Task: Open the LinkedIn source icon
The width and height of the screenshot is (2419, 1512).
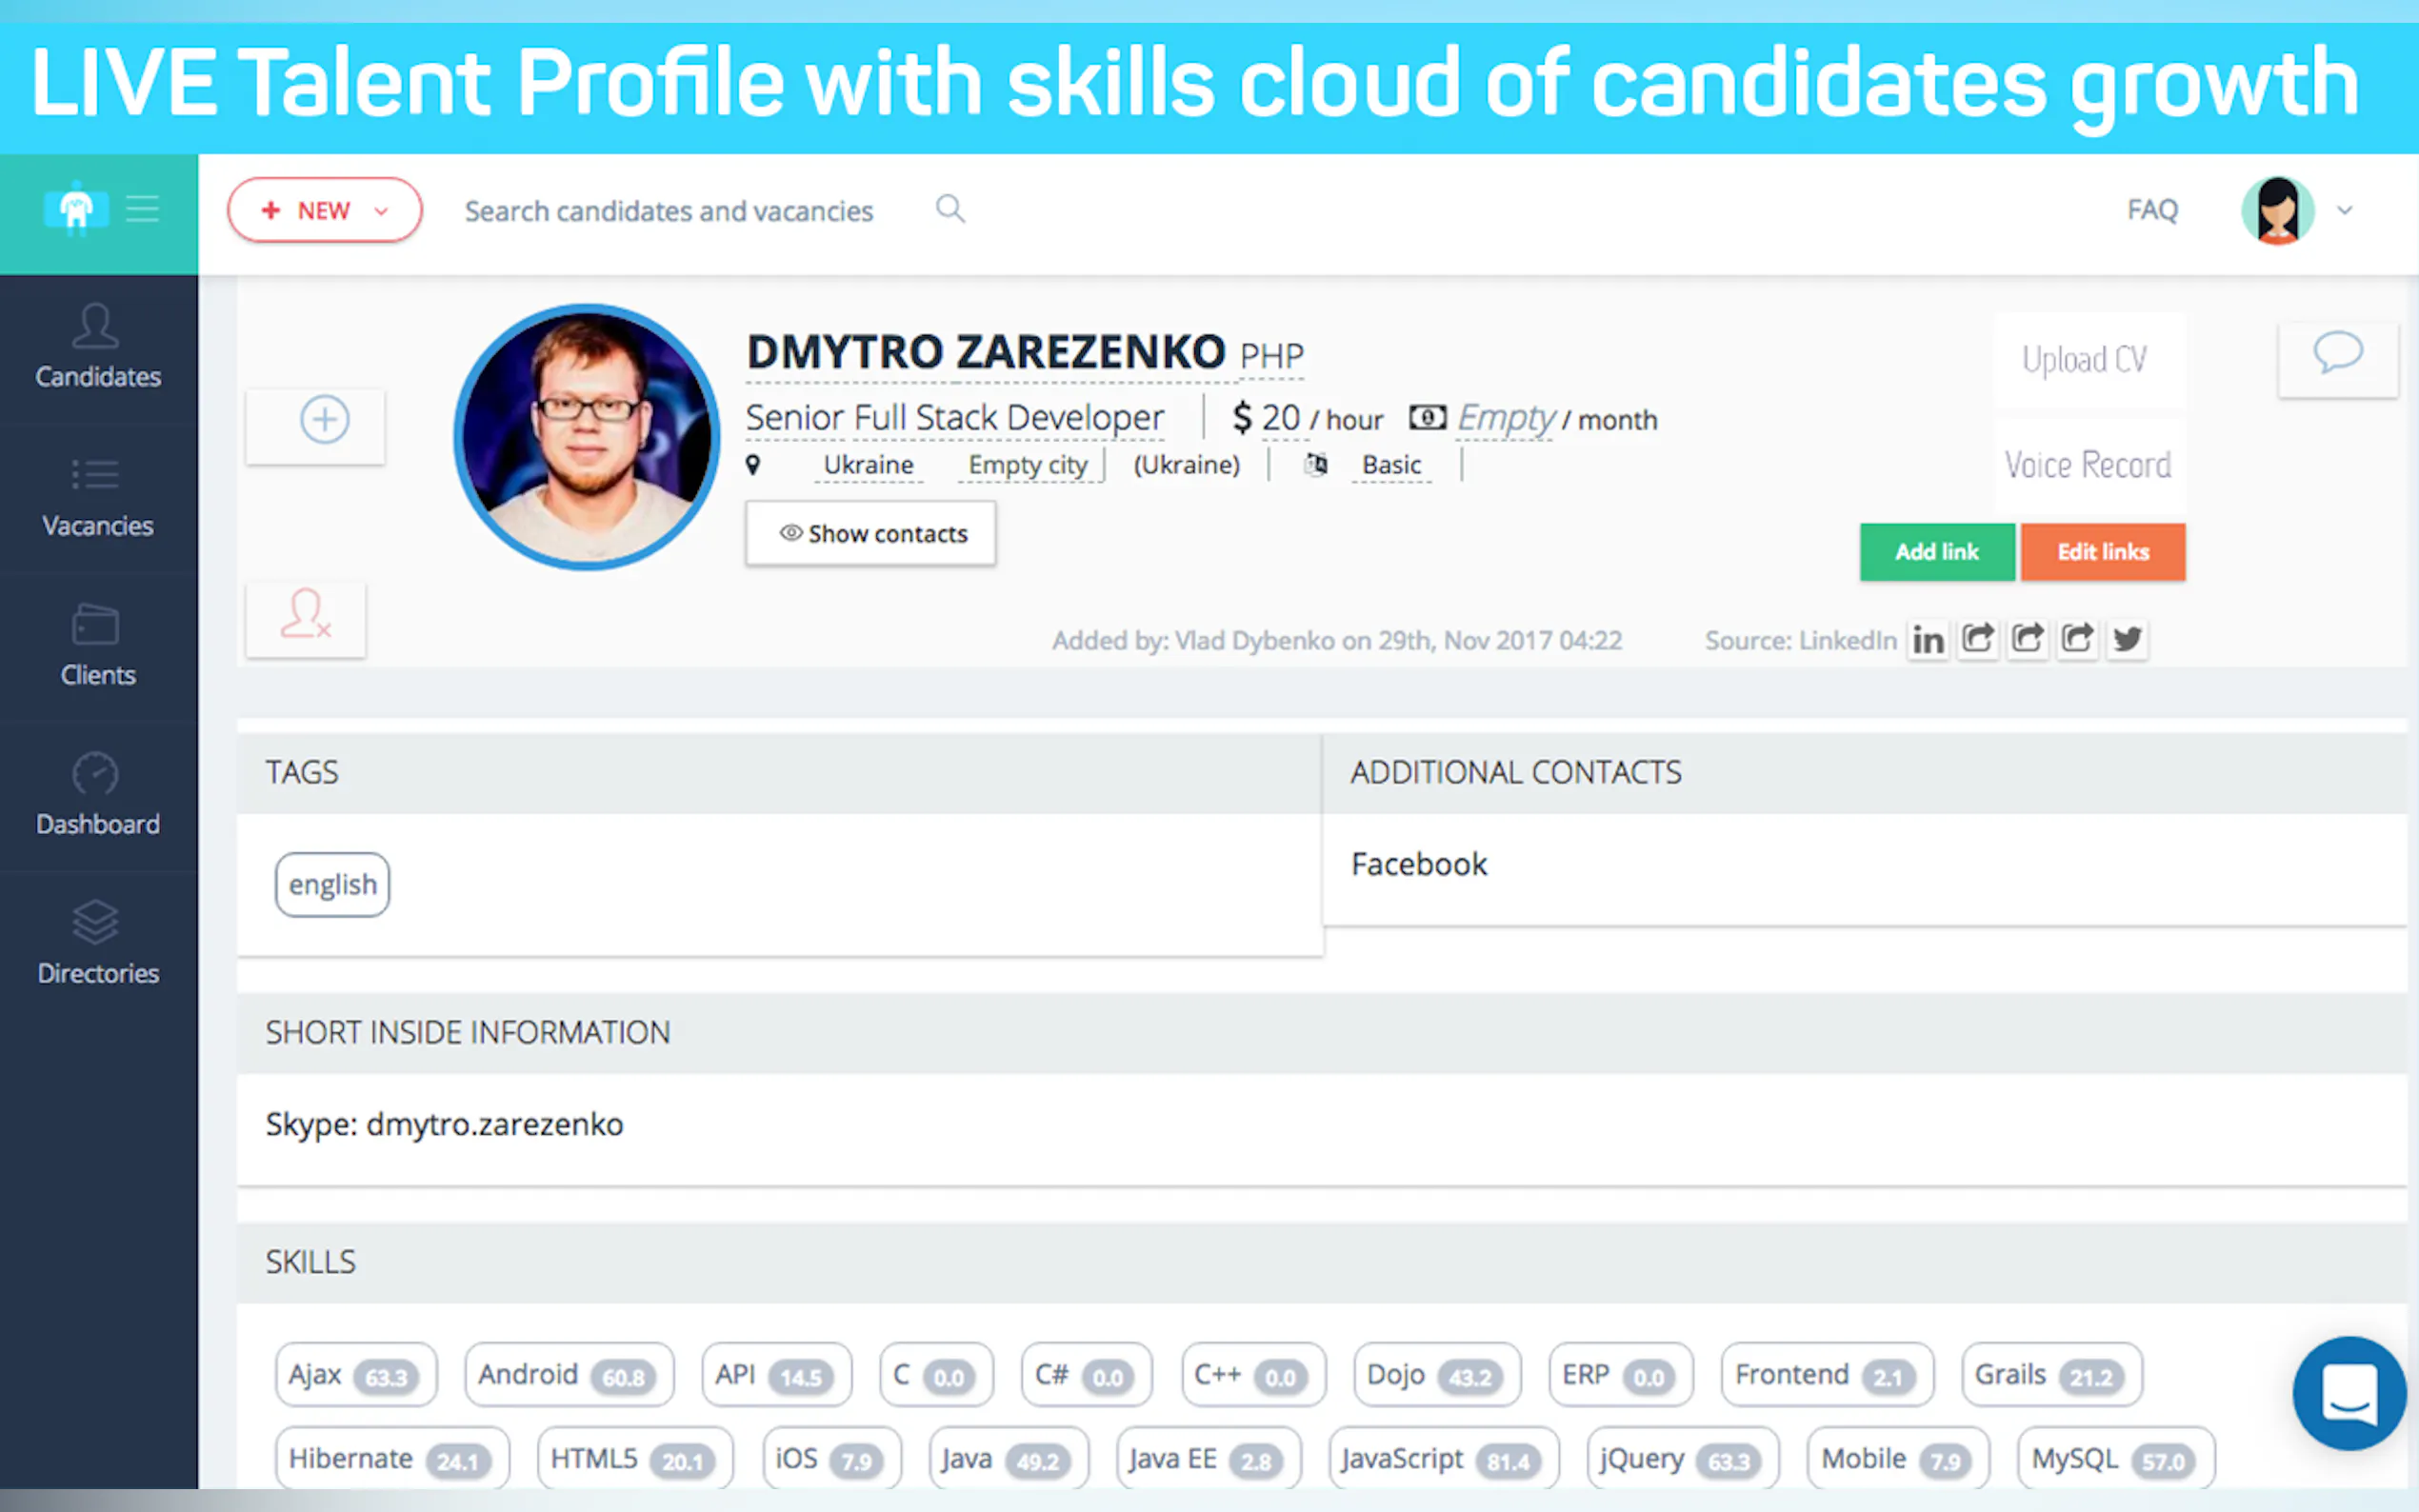Action: tap(1928, 639)
